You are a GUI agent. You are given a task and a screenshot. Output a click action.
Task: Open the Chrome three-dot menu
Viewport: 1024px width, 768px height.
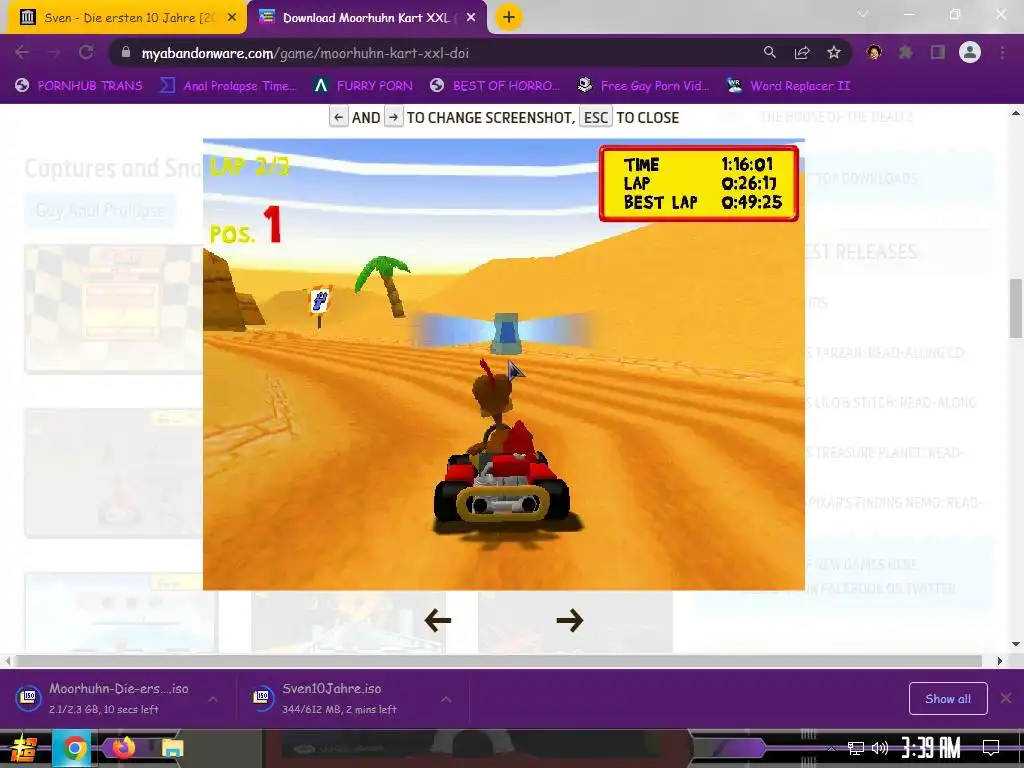1002,53
